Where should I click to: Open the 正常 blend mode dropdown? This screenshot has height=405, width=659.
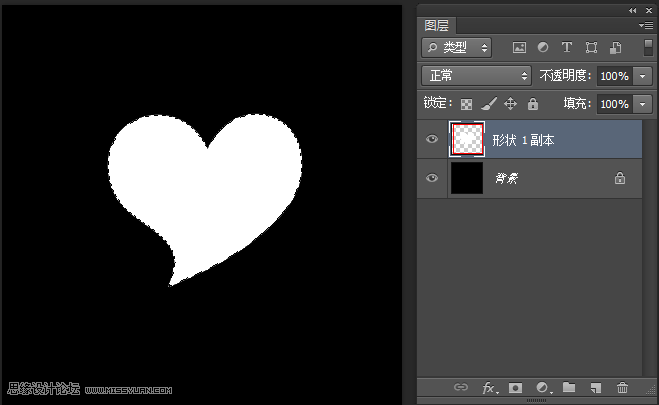tap(476, 76)
